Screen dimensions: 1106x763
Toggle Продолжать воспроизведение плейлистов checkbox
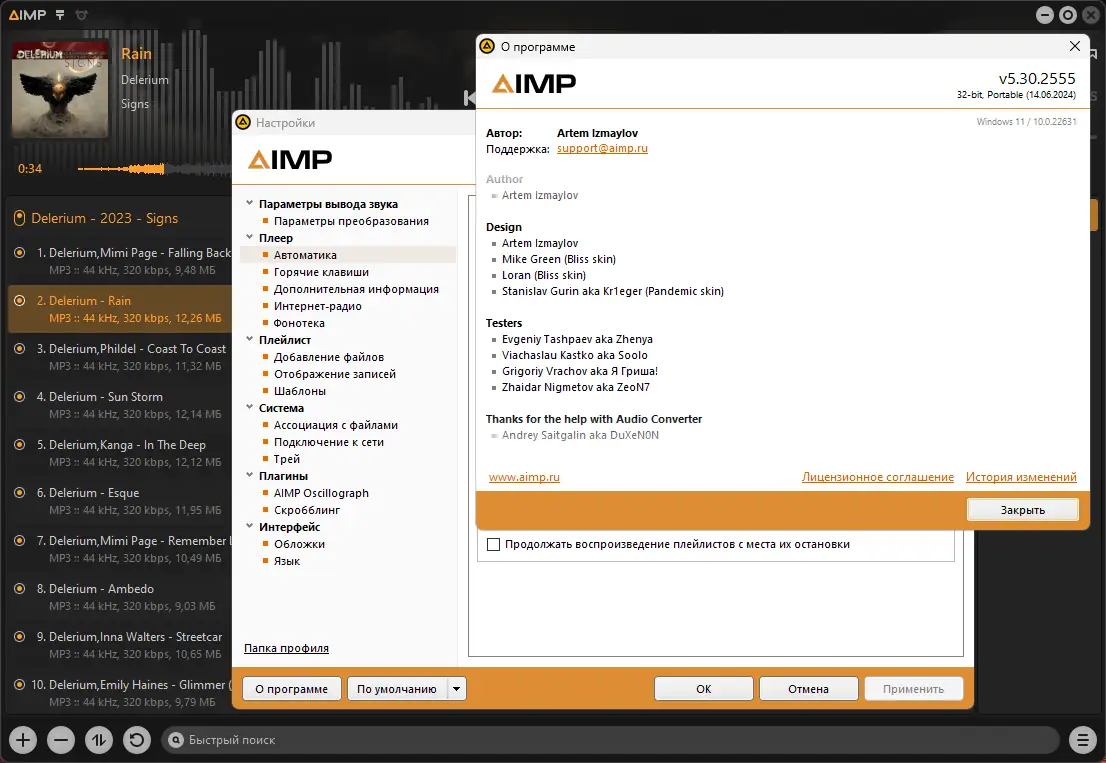tap(494, 544)
